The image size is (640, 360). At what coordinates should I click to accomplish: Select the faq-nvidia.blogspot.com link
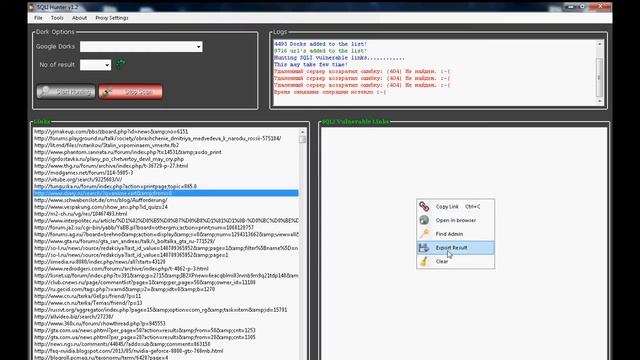pos(166,351)
